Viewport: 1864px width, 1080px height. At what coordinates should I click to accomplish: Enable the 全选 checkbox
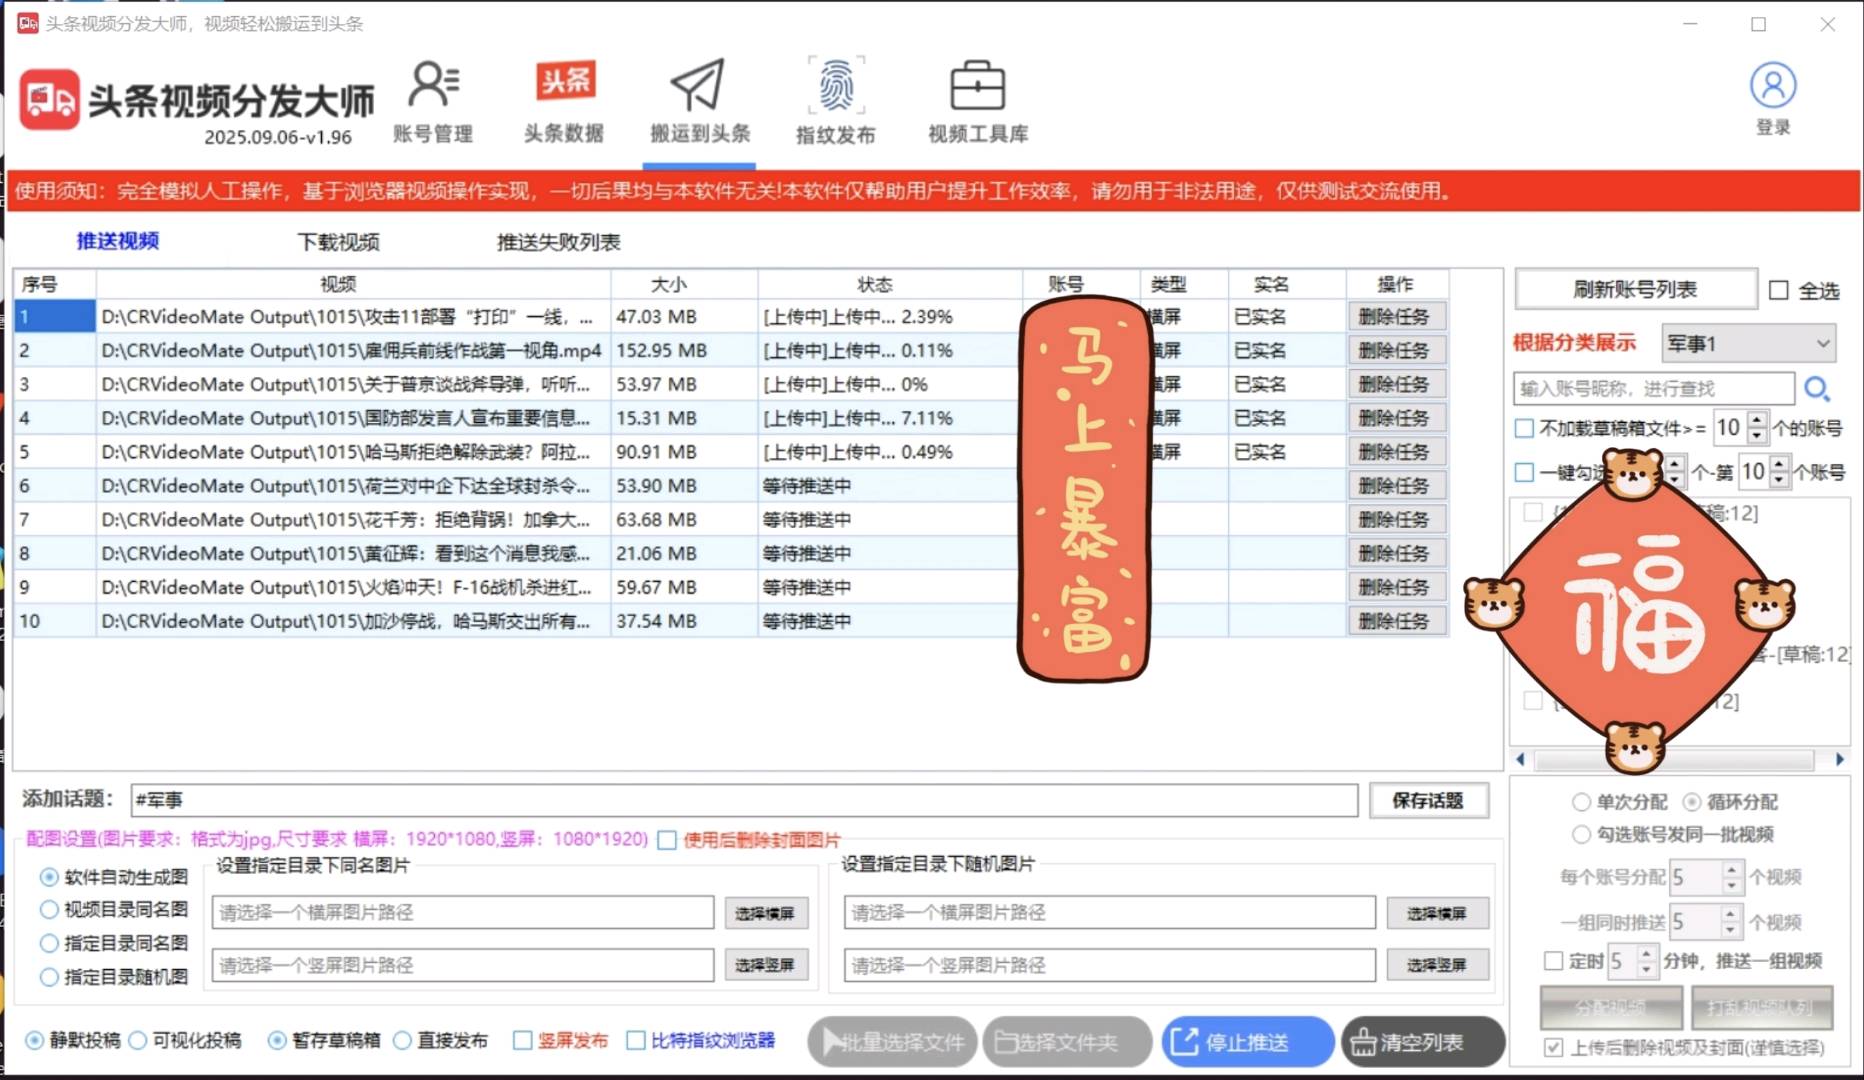coord(1779,290)
